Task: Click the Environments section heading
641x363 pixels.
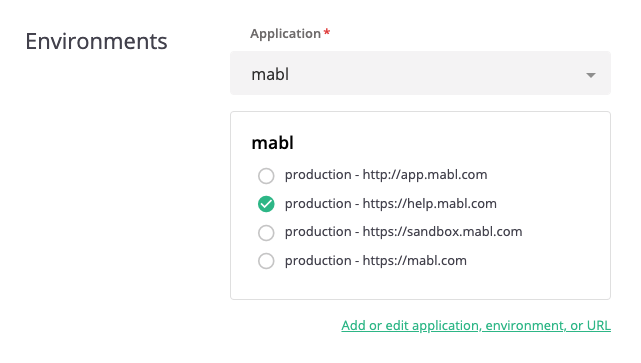Action: [96, 41]
